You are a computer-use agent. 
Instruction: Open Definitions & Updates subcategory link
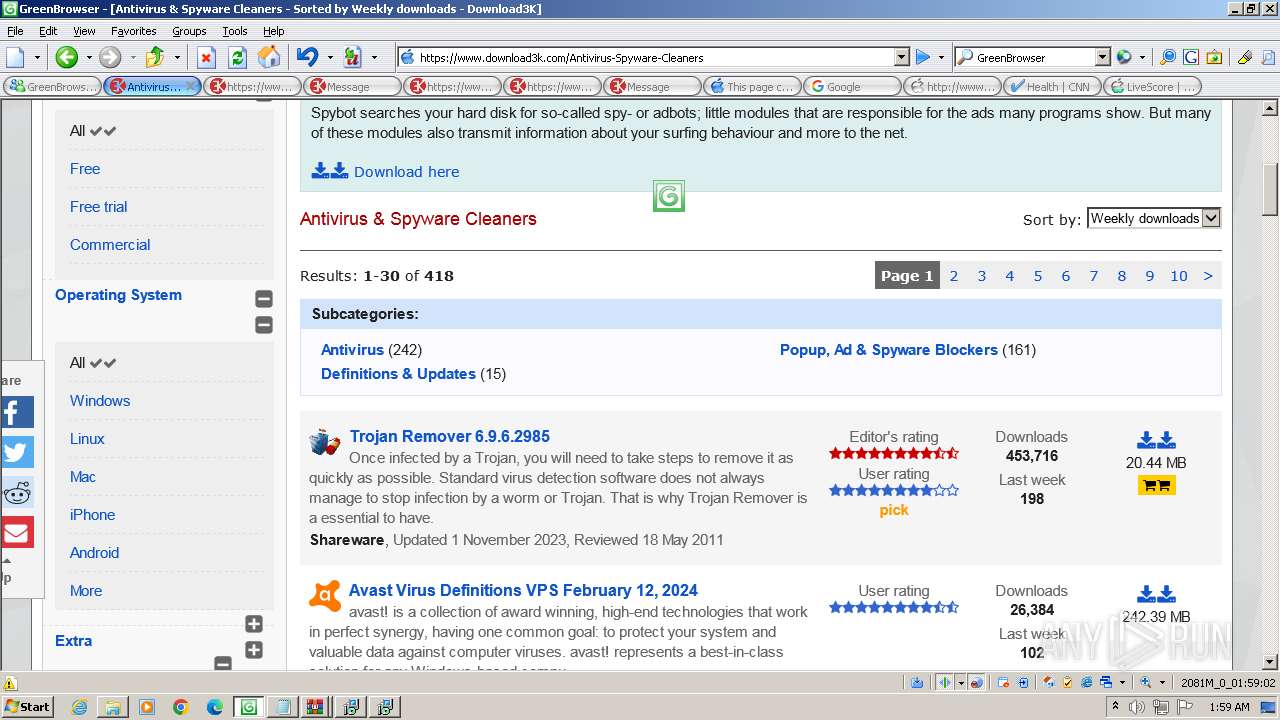coord(398,374)
